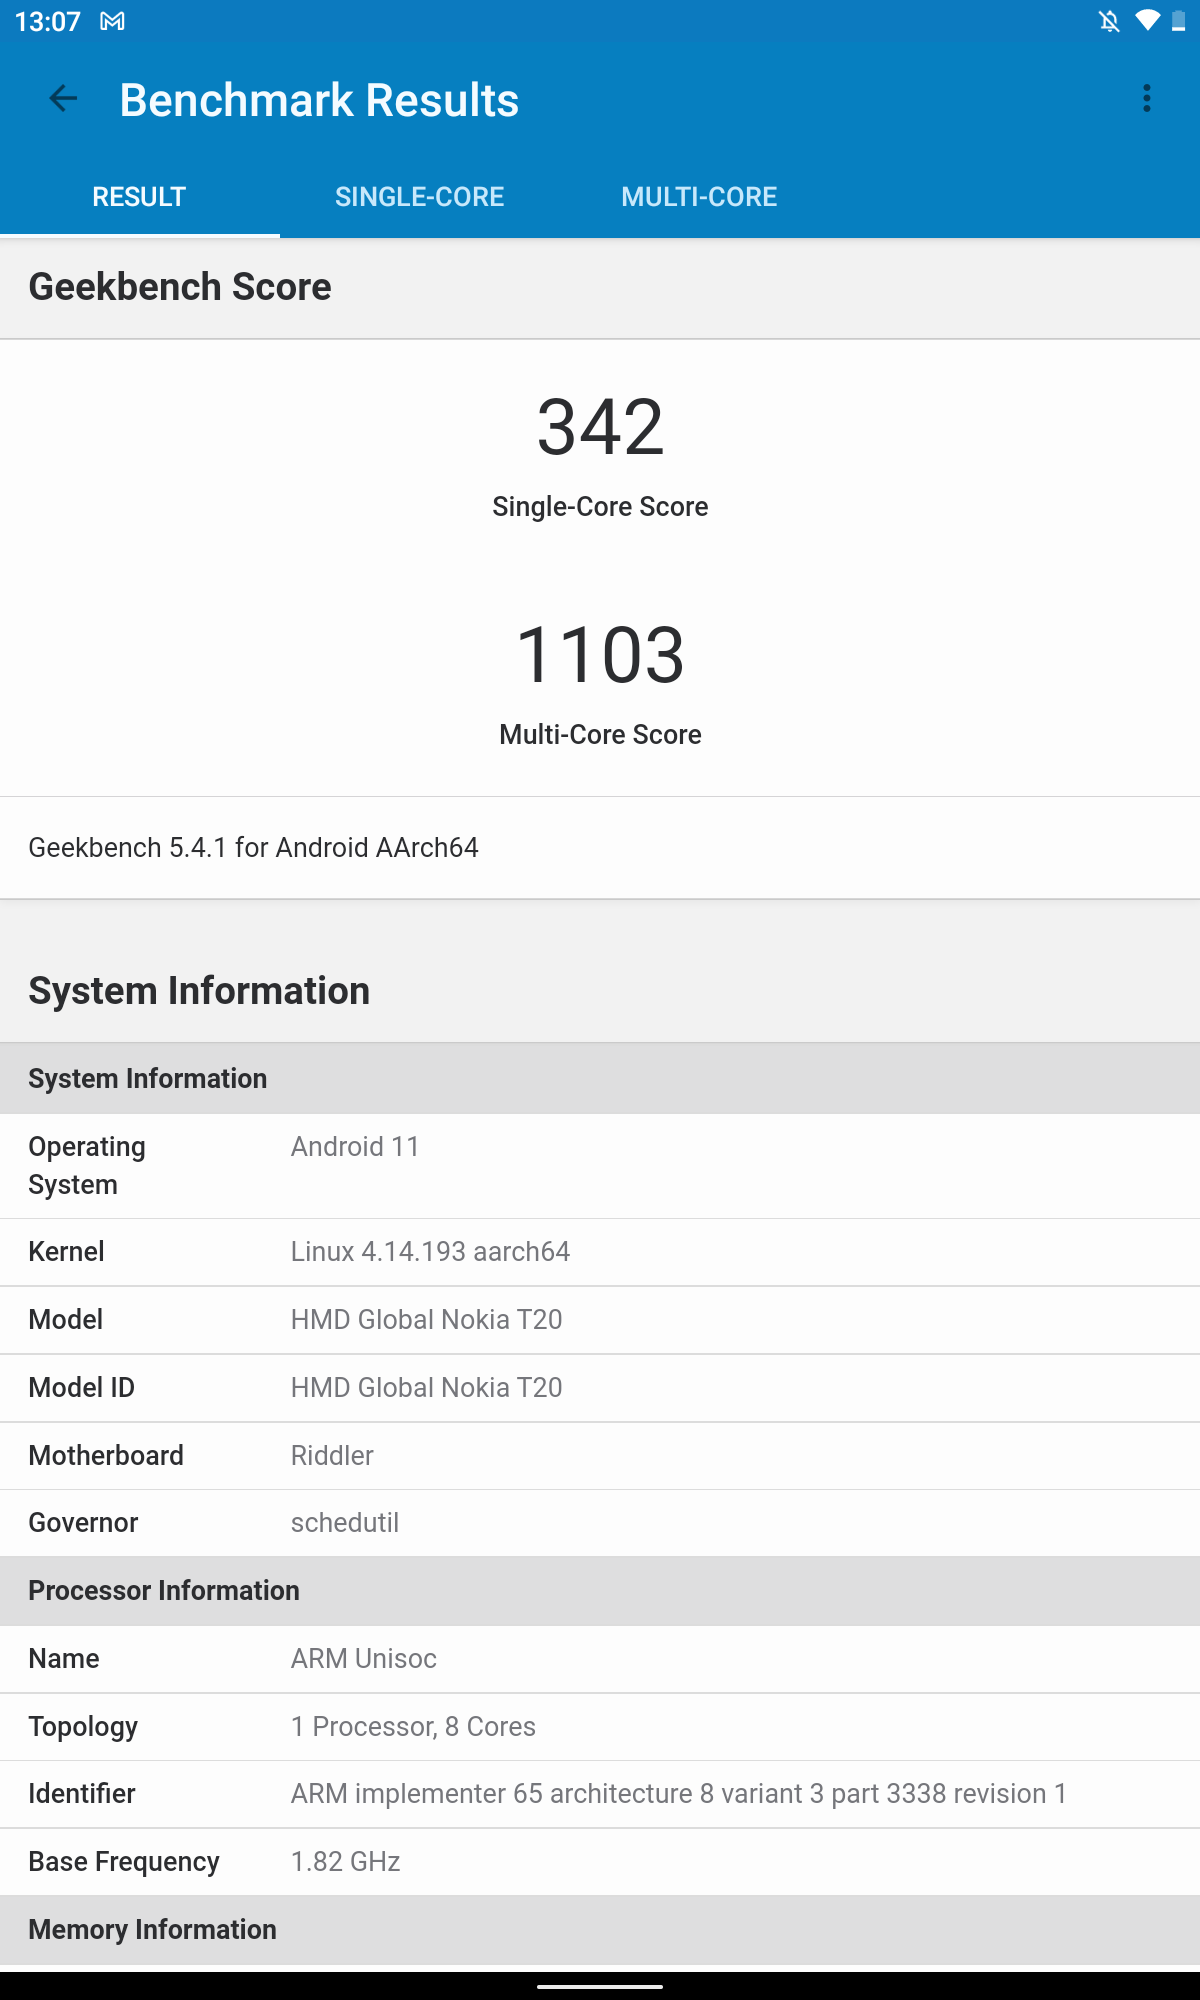
Task: Tap the schedutil governor value
Action: pos(345,1523)
